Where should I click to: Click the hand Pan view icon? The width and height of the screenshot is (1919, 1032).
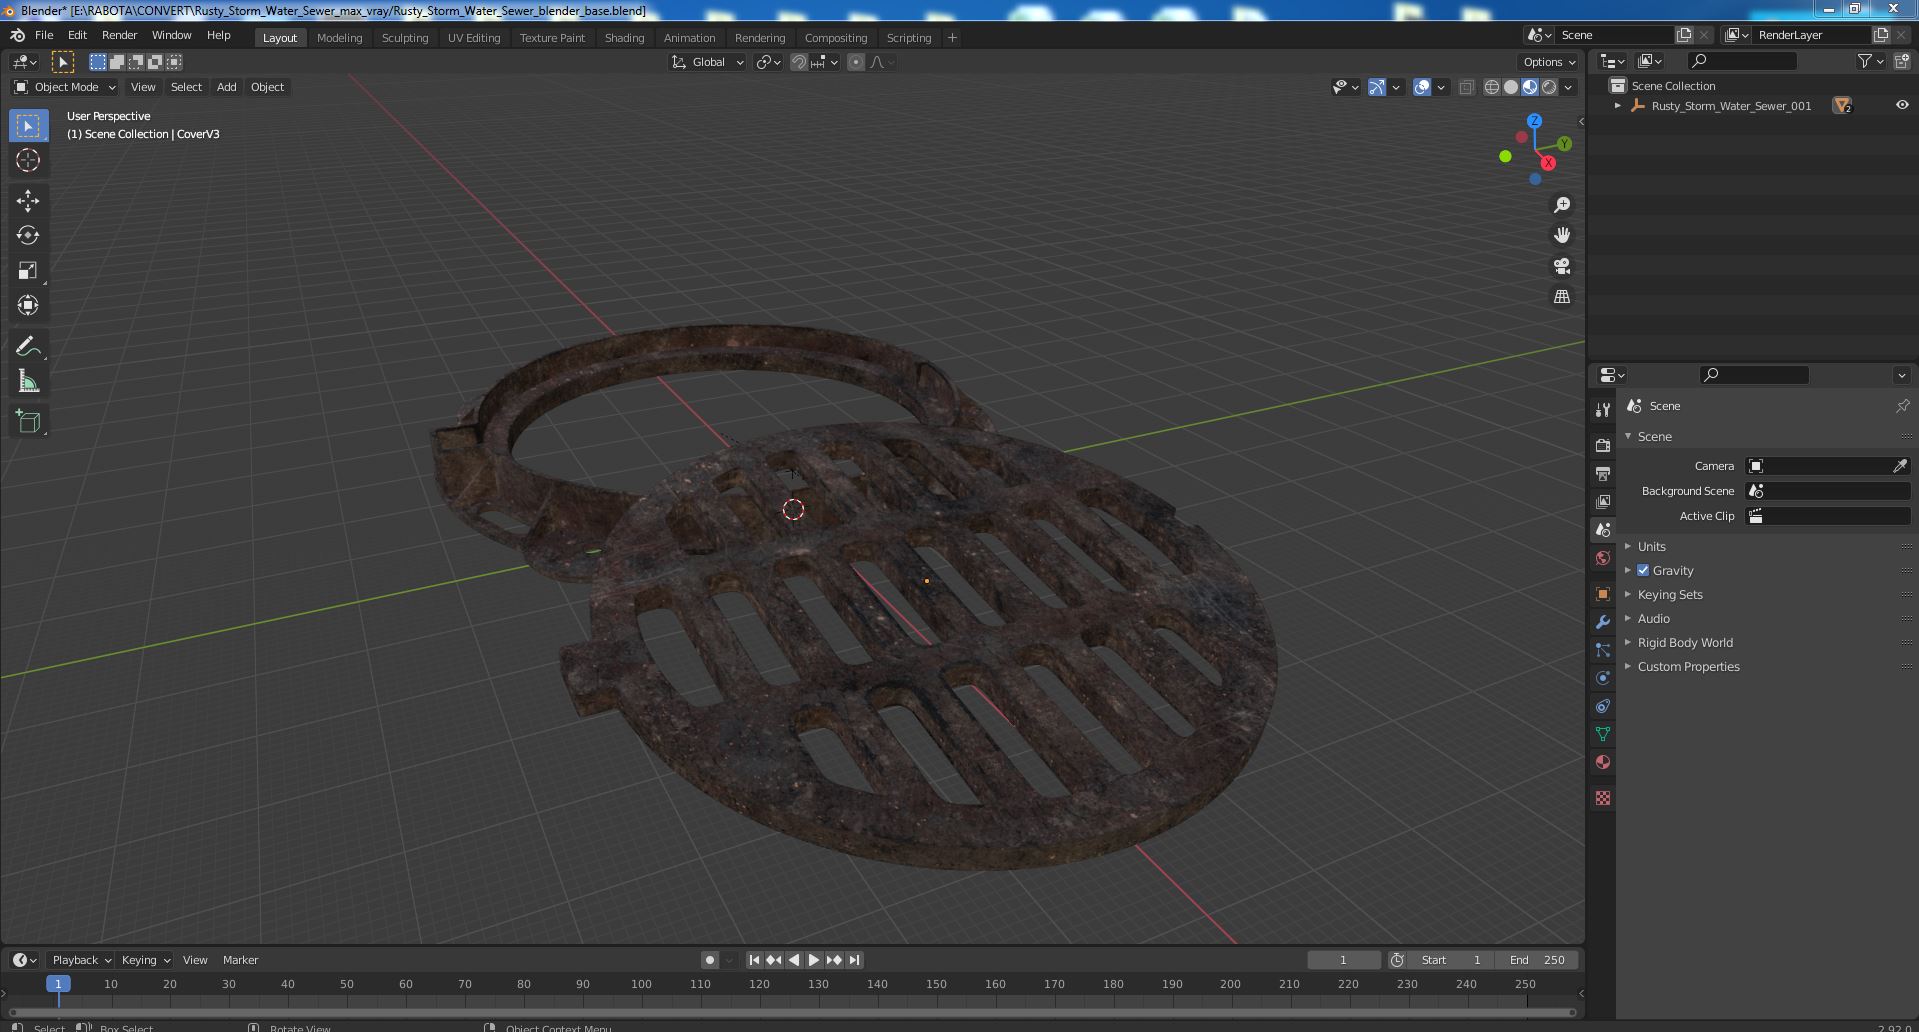point(1562,235)
